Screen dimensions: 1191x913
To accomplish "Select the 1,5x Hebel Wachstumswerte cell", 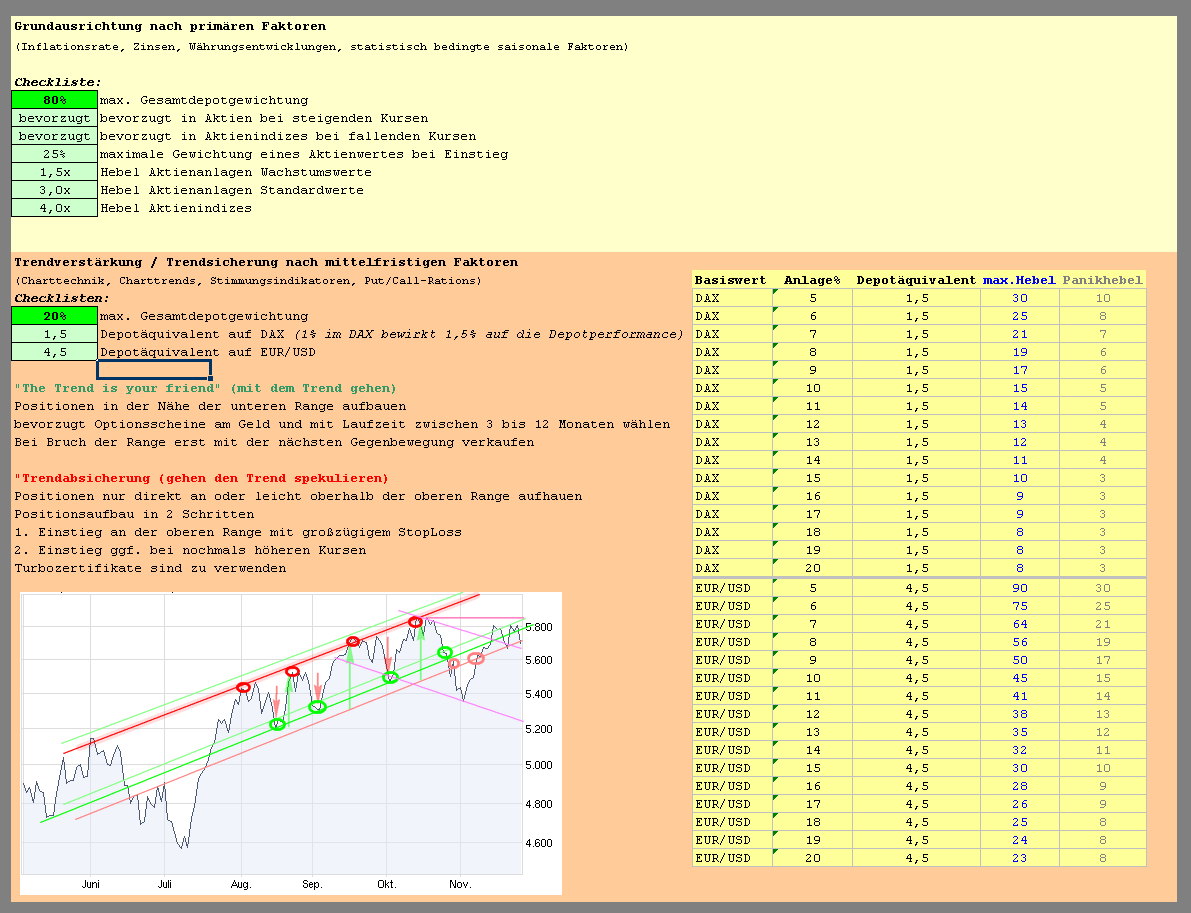I will (53, 171).
